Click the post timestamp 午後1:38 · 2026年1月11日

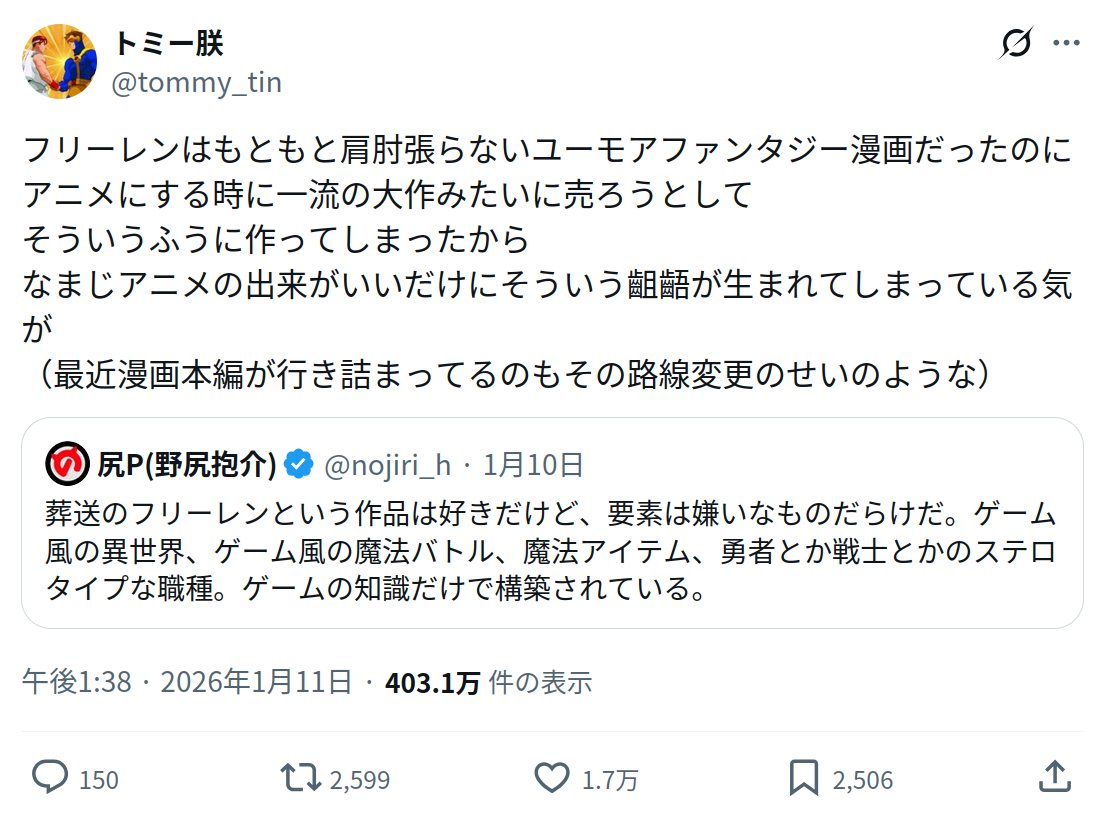point(187,682)
